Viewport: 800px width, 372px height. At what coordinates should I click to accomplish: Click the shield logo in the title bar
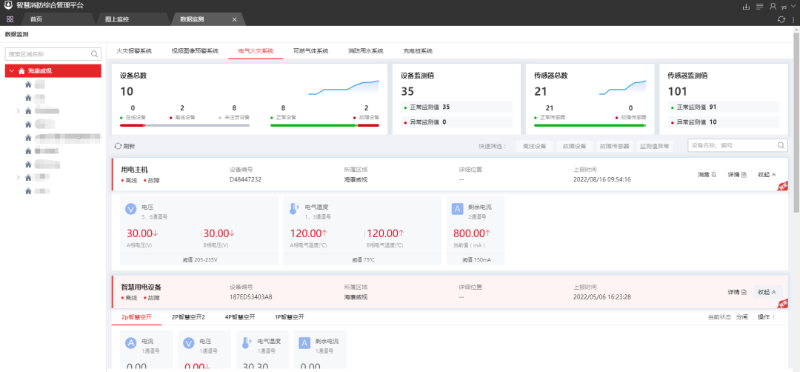[8, 5]
